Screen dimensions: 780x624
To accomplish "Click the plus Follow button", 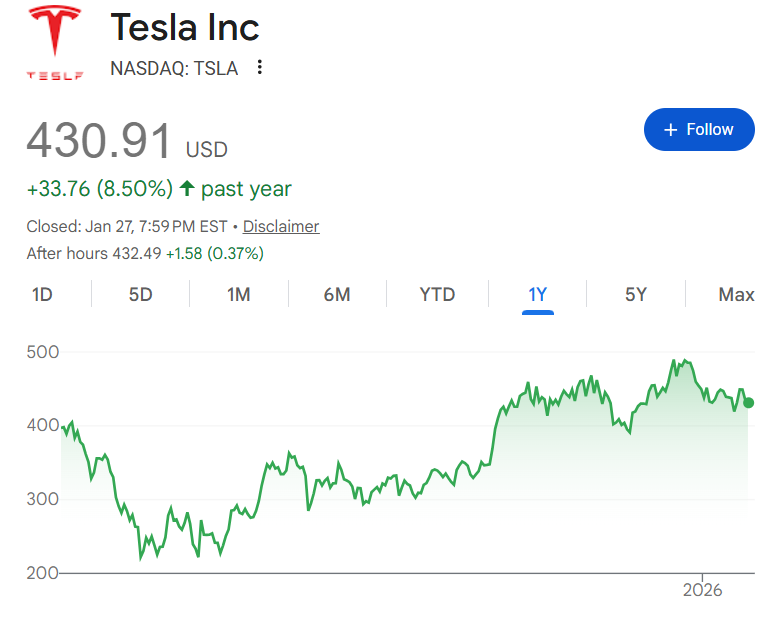I will click(699, 130).
